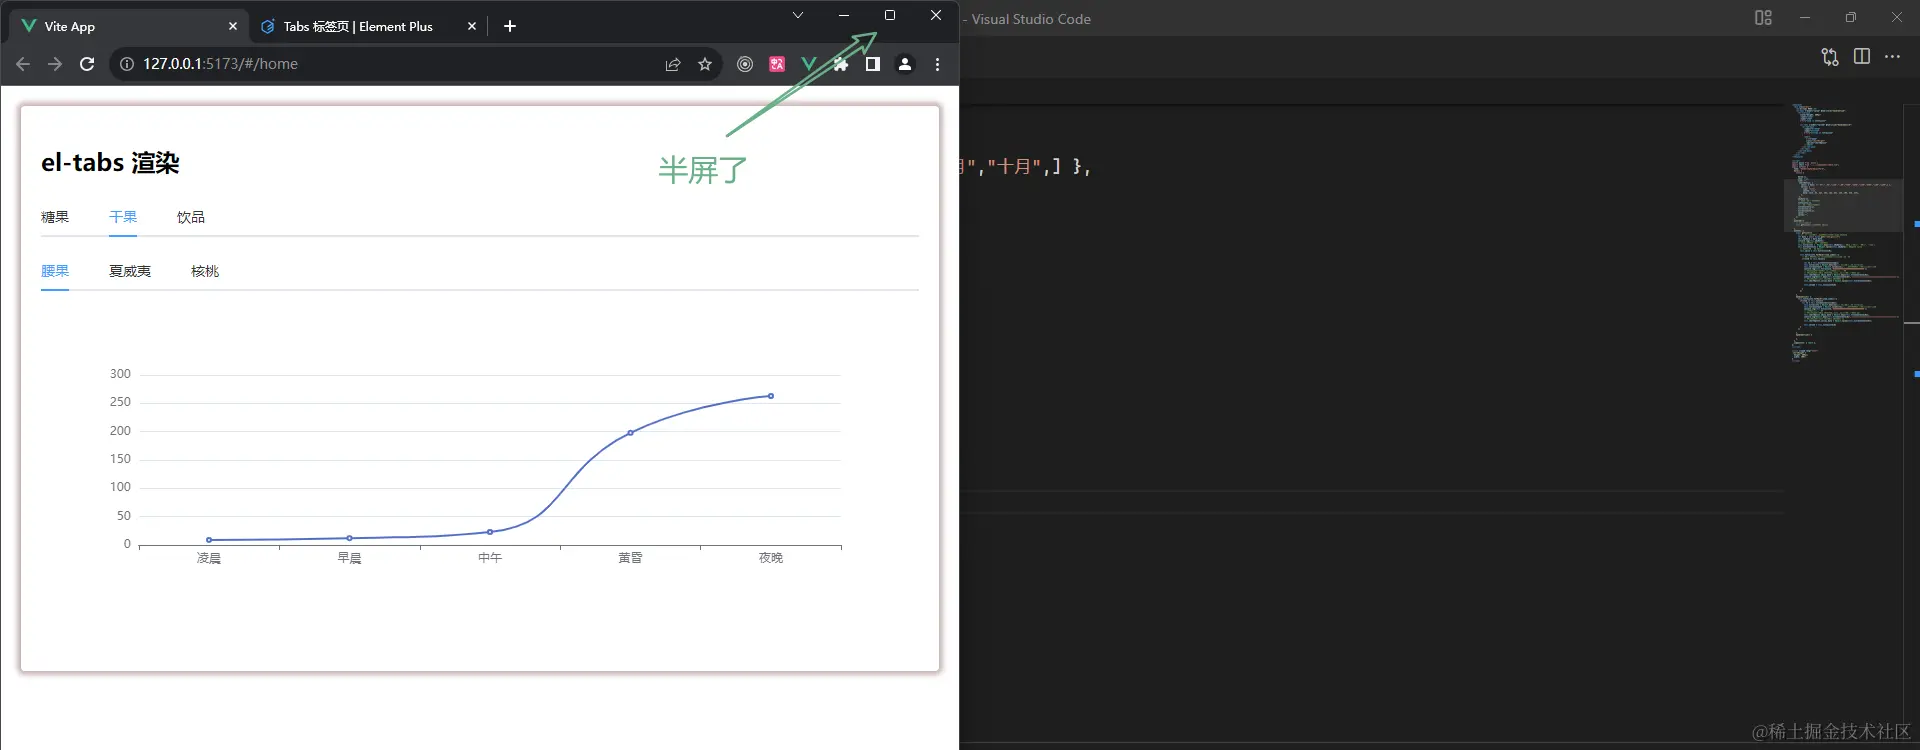Toggle the browser side panel
1920x750 pixels.
point(873,64)
